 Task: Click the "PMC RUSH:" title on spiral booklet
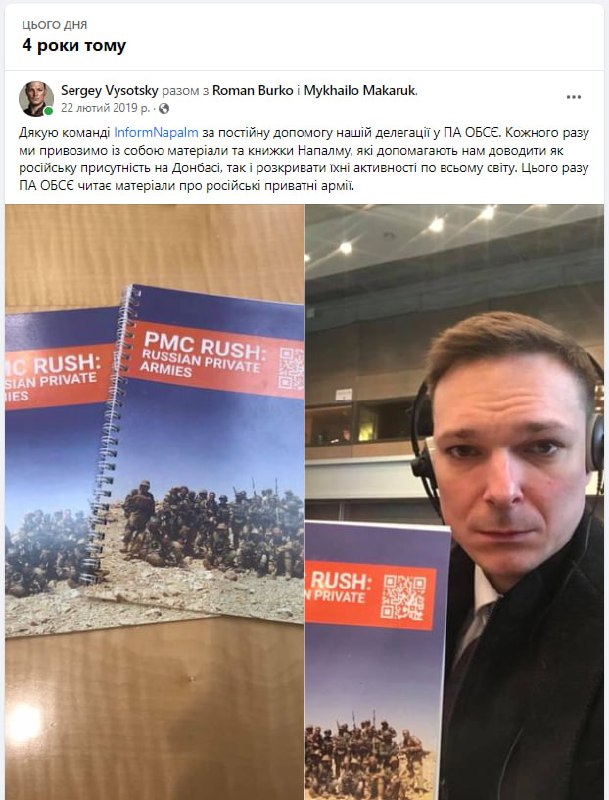[x=205, y=344]
